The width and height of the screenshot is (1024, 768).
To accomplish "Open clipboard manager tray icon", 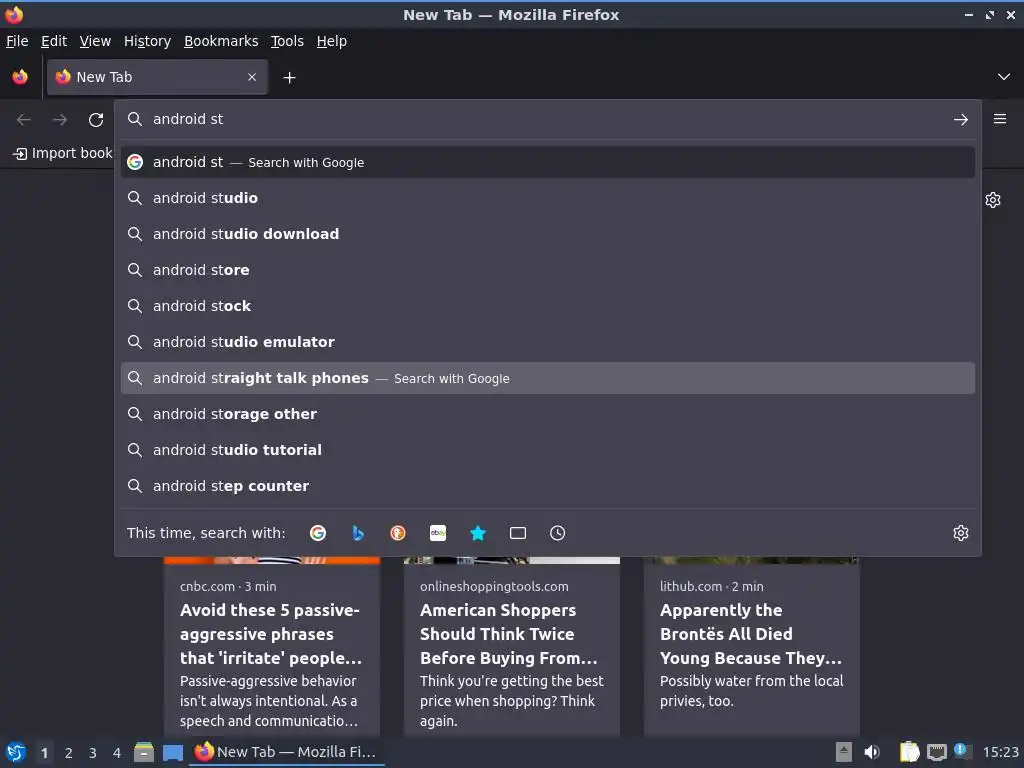I will point(909,752).
